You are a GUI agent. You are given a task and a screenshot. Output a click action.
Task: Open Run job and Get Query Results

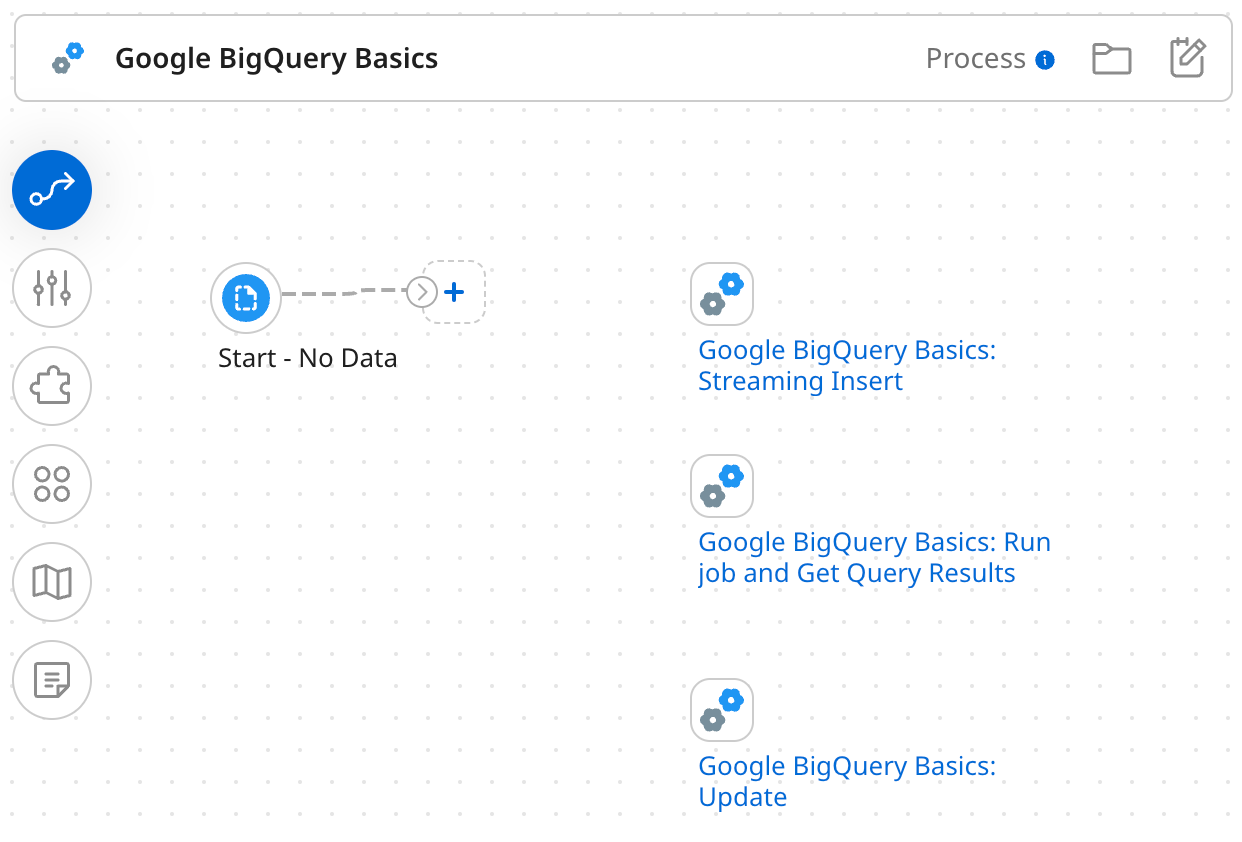click(874, 557)
